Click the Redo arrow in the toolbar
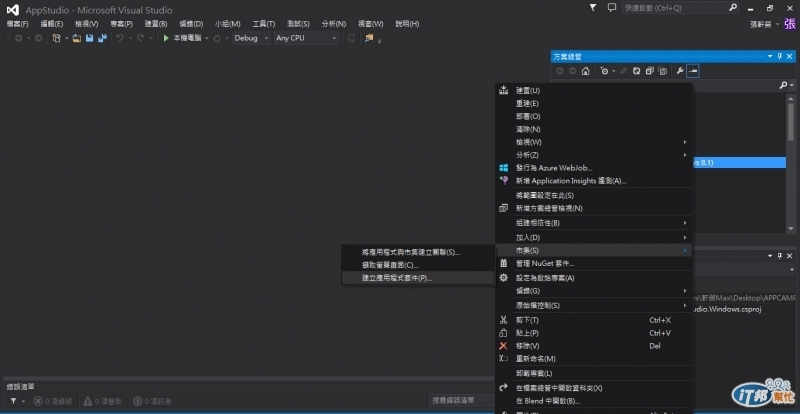 pos(140,38)
